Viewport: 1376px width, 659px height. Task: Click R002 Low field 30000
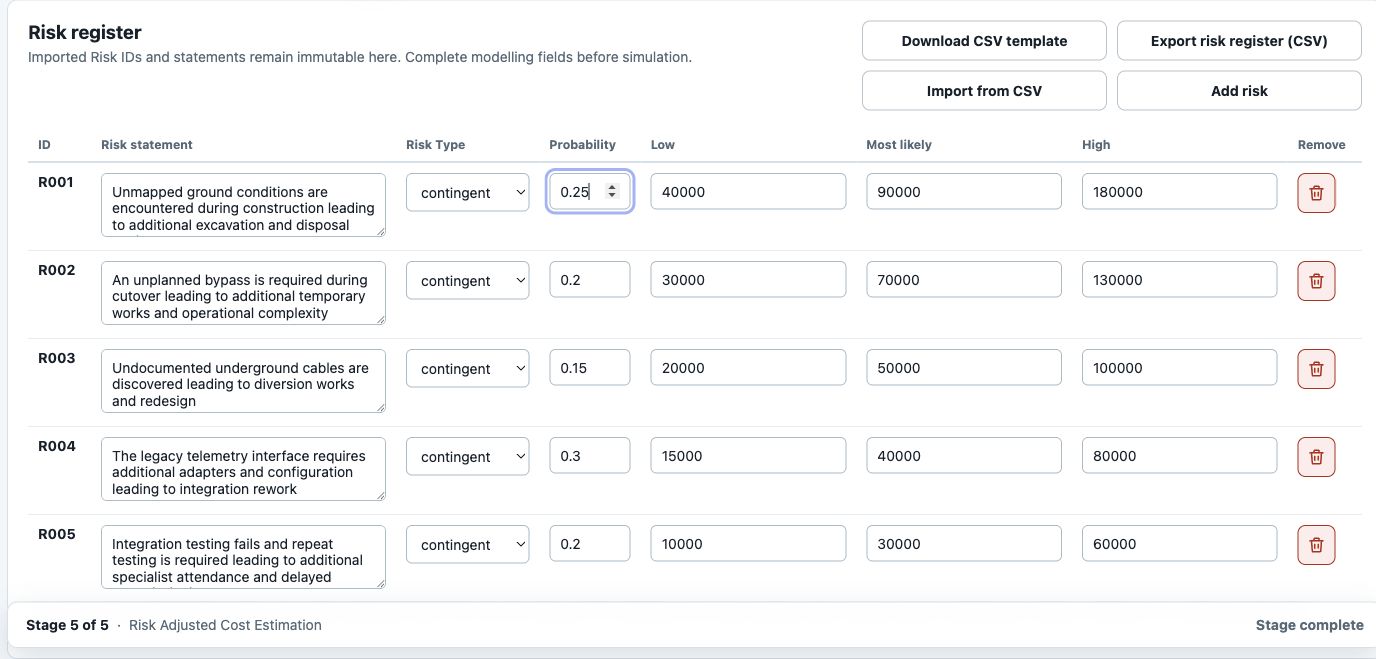click(x=748, y=280)
